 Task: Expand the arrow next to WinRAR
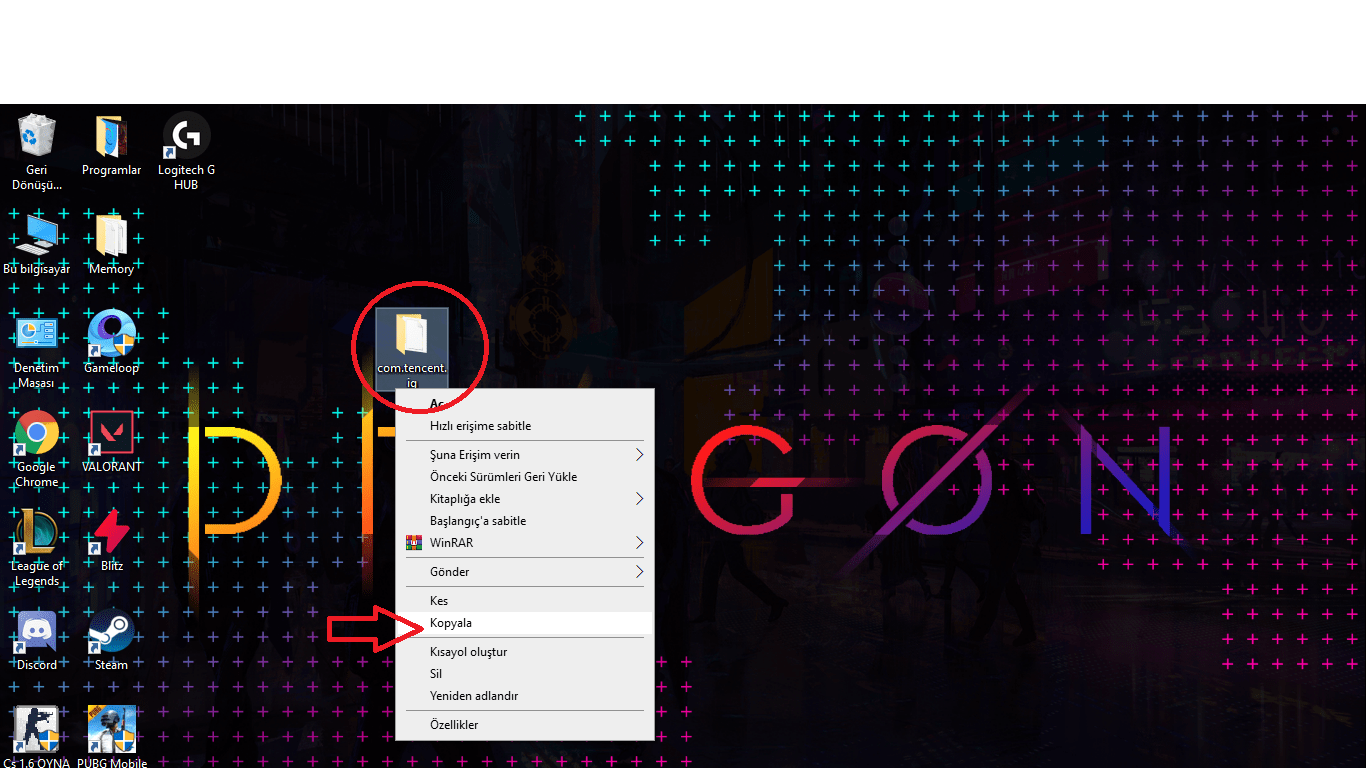click(x=640, y=543)
